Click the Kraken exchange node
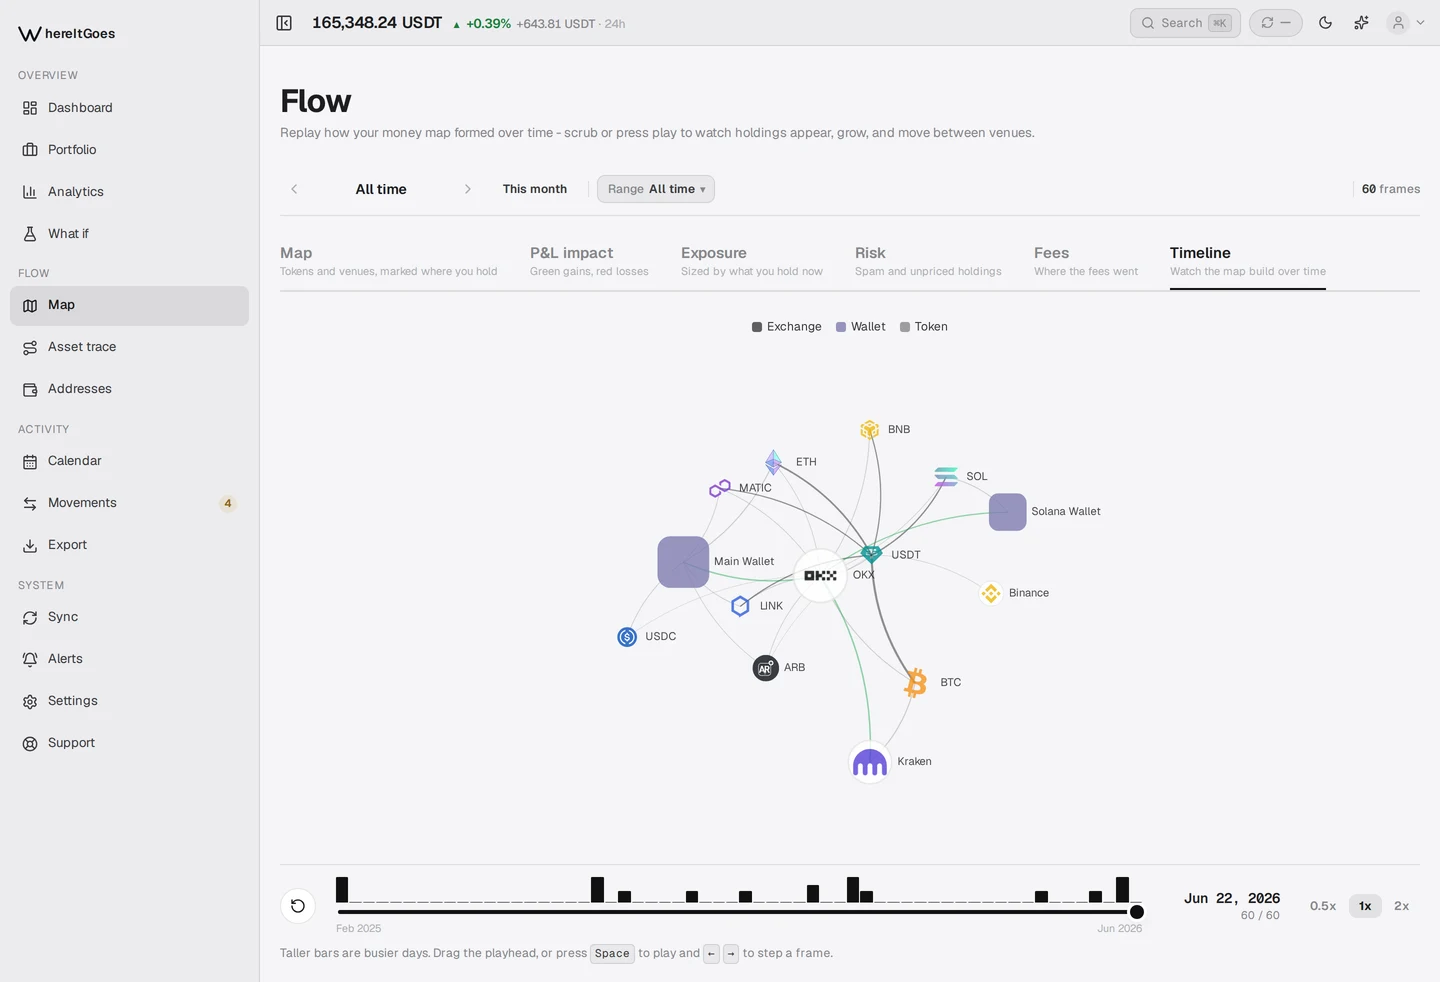1440x982 pixels. tap(869, 763)
